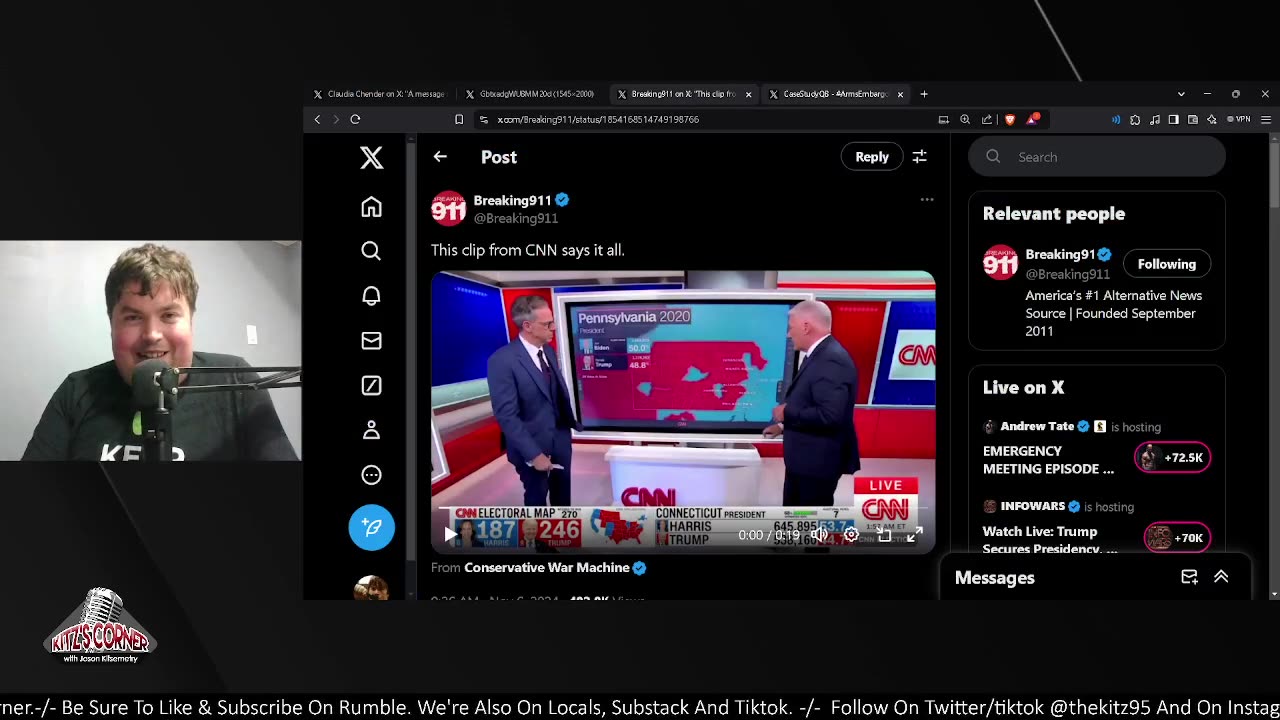
Task: Toggle the browser sidebar panel
Action: [x=1174, y=119]
